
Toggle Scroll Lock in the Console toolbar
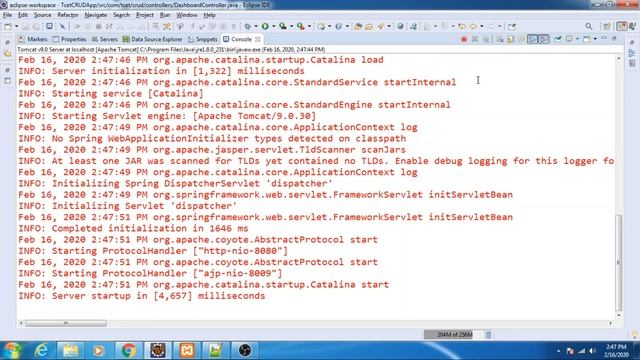(511, 39)
